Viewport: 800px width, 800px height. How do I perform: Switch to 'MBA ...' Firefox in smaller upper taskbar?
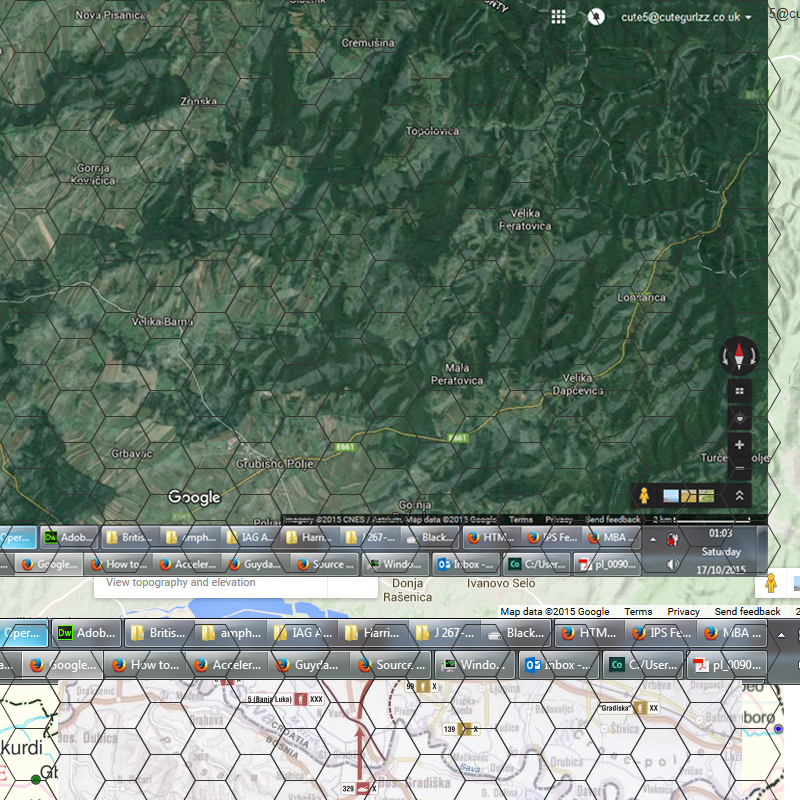tap(610, 537)
